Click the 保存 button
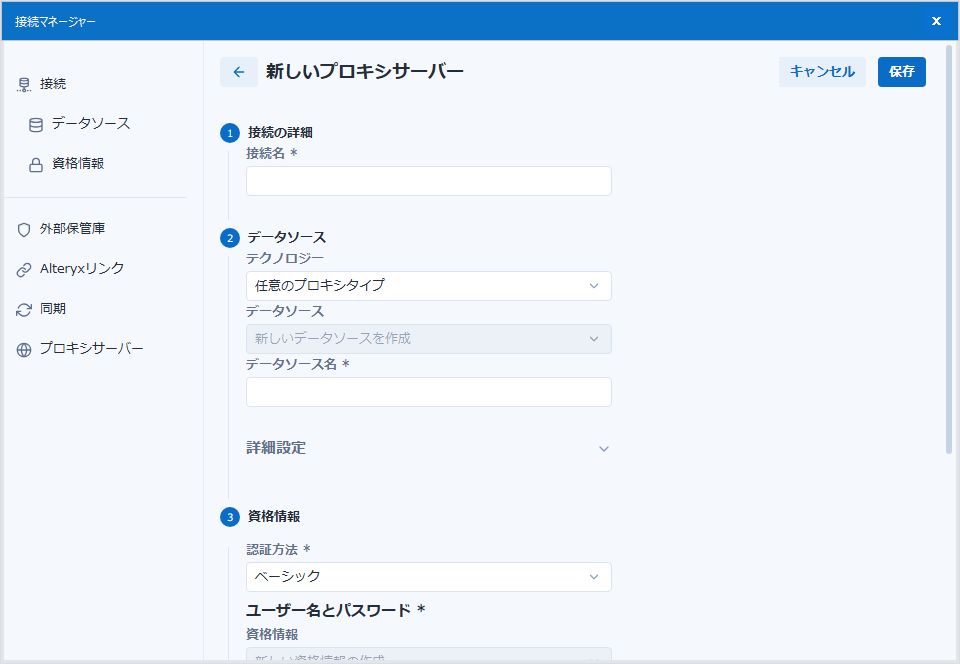This screenshot has height=664, width=960. [x=901, y=72]
